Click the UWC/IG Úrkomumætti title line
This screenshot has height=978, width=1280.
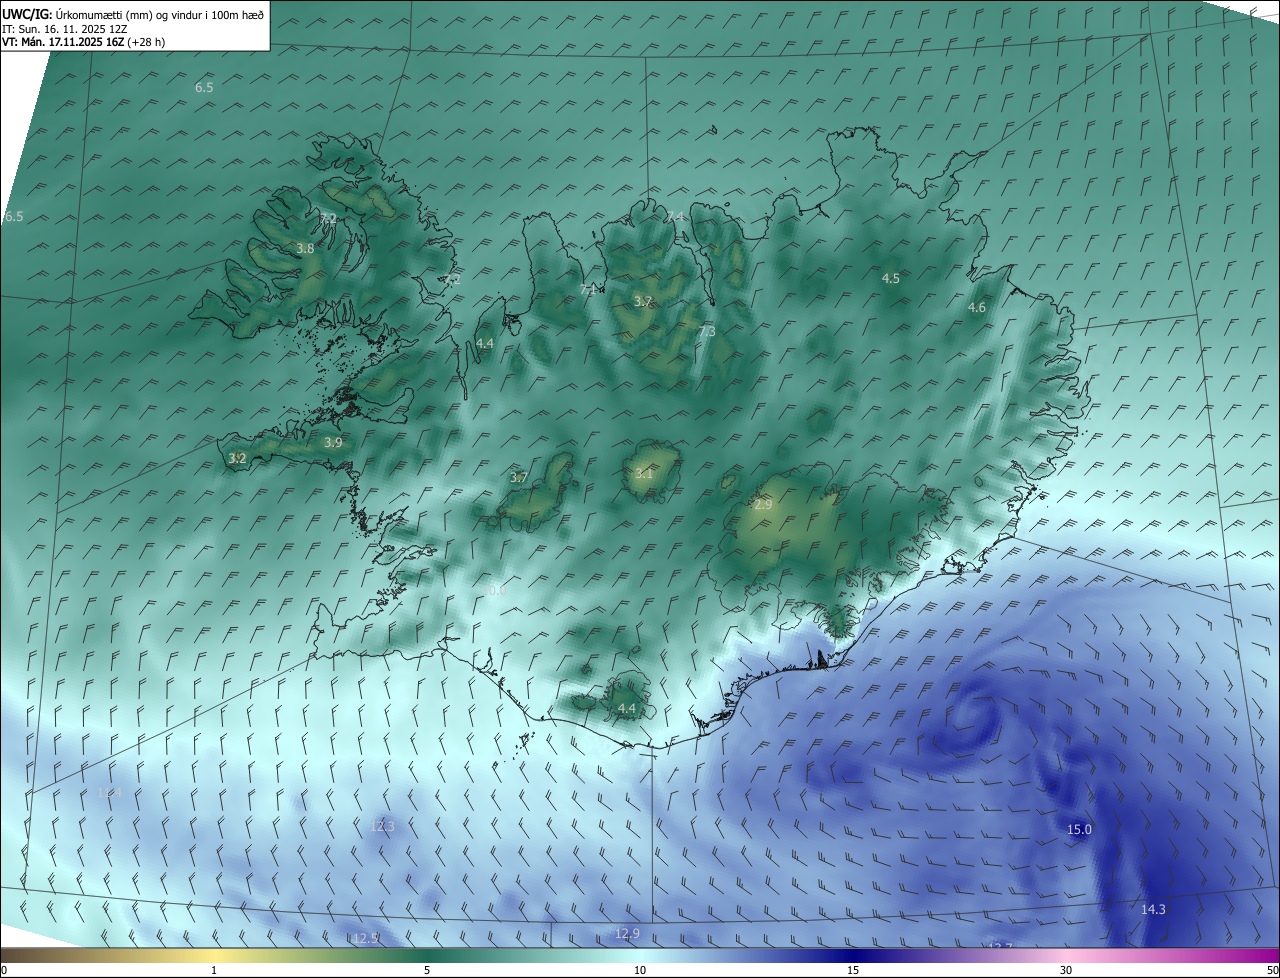(133, 14)
